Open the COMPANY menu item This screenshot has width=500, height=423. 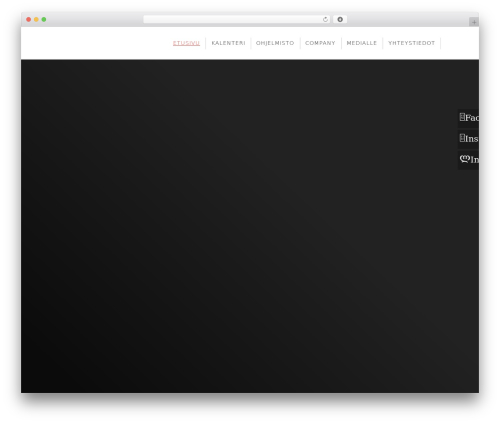click(320, 43)
